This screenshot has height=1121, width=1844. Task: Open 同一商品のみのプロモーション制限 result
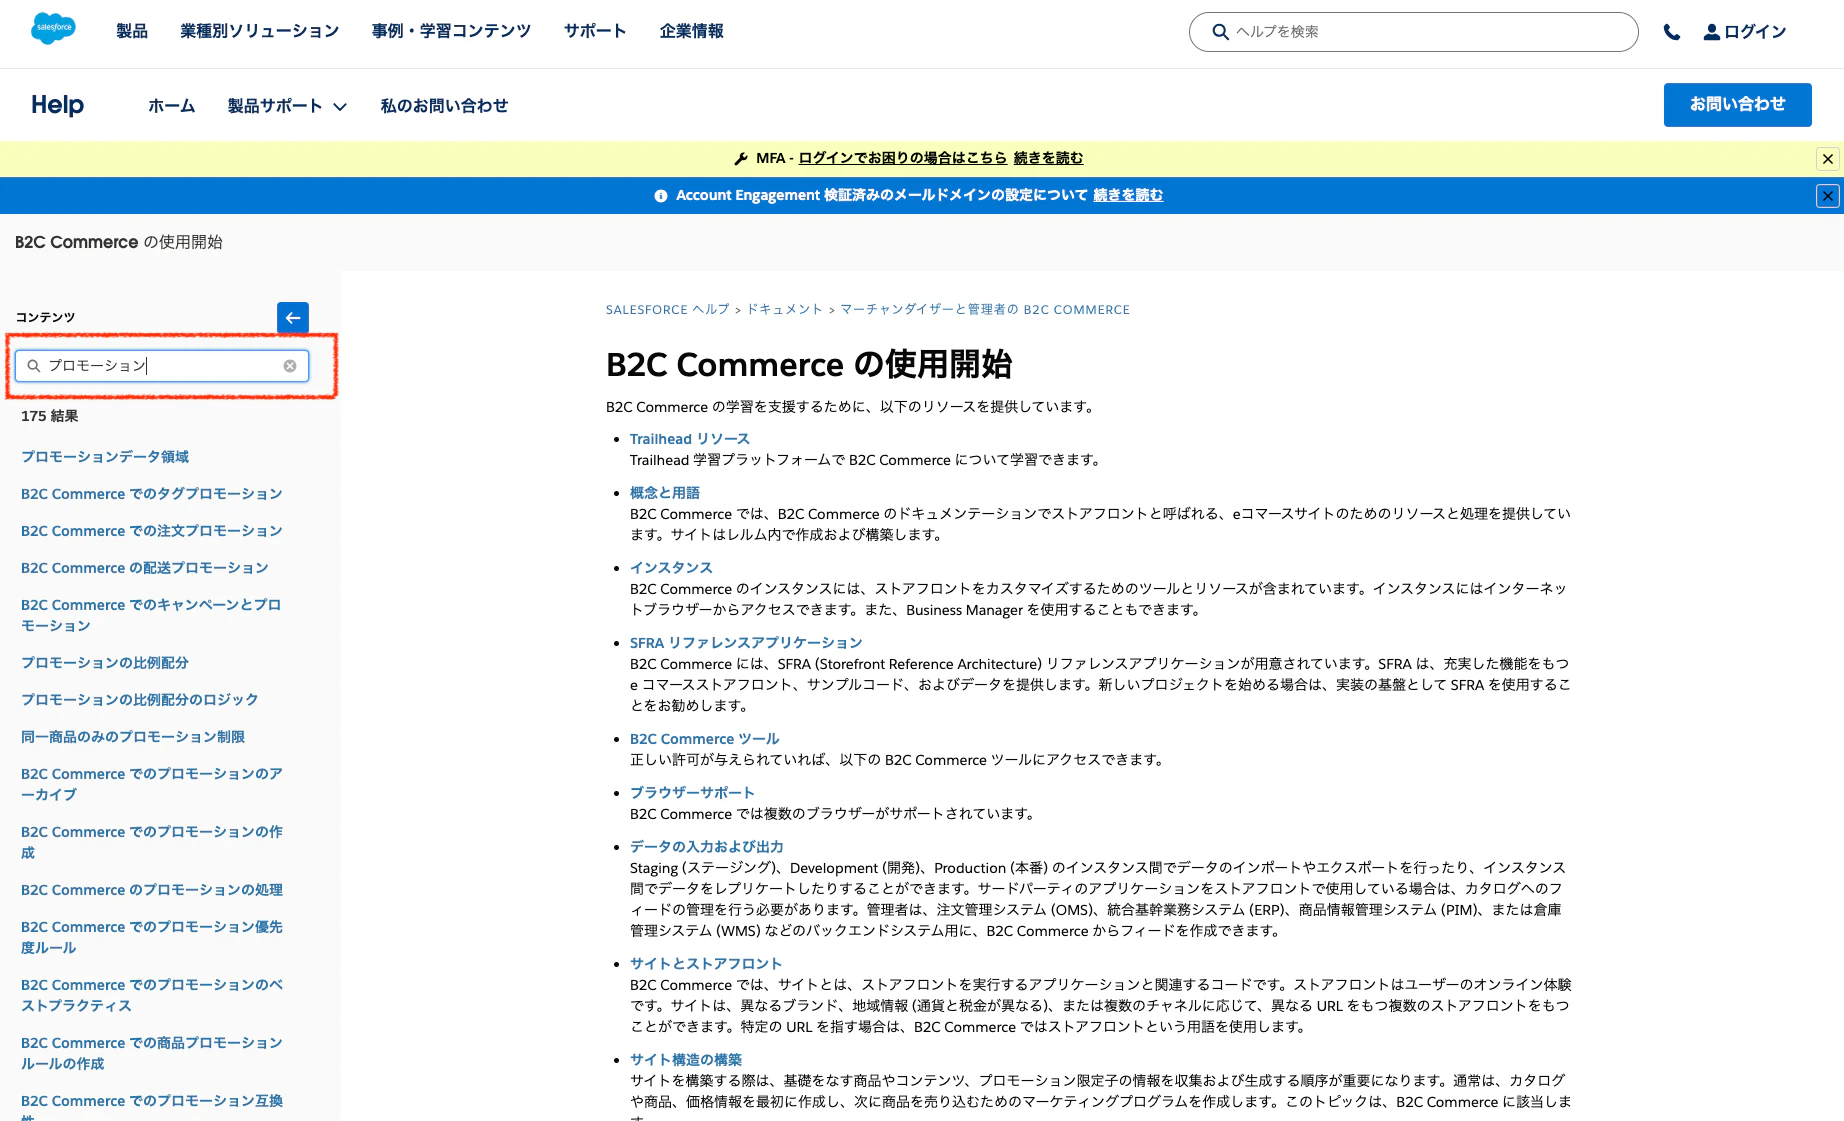pos(133,737)
